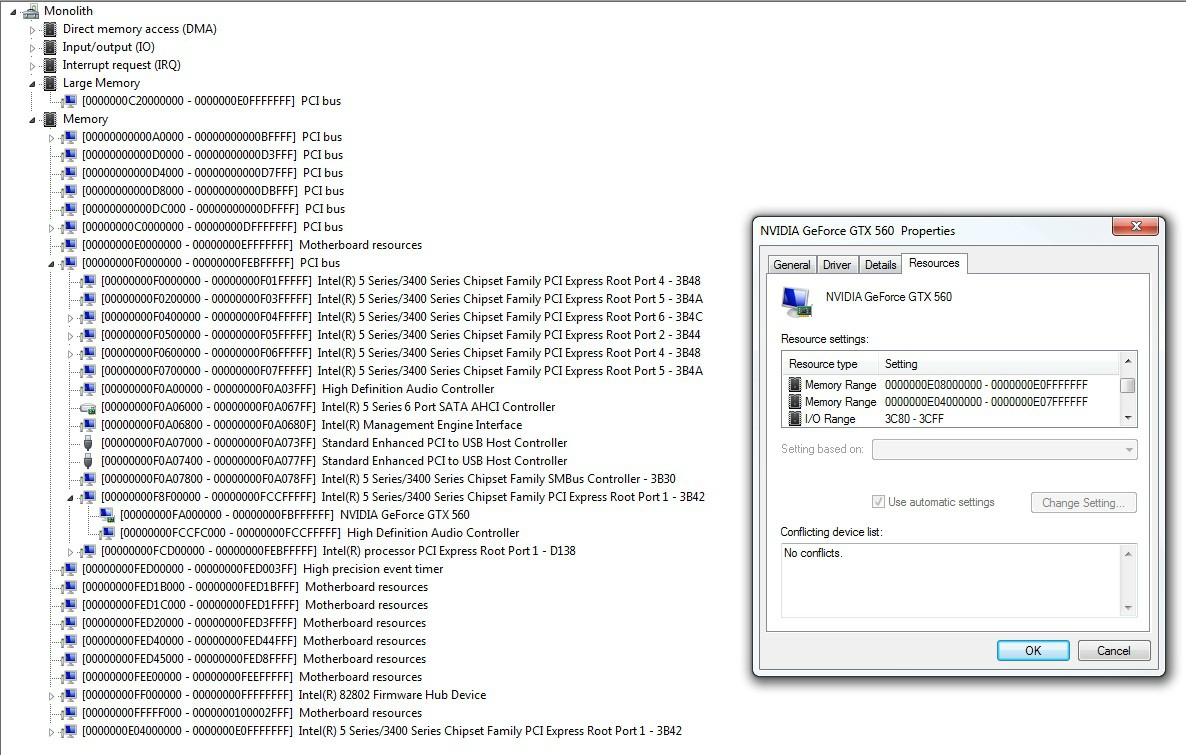Image resolution: width=1186 pixels, height=755 pixels.
Task: Select the Monolith tree label
Action: tap(68, 11)
